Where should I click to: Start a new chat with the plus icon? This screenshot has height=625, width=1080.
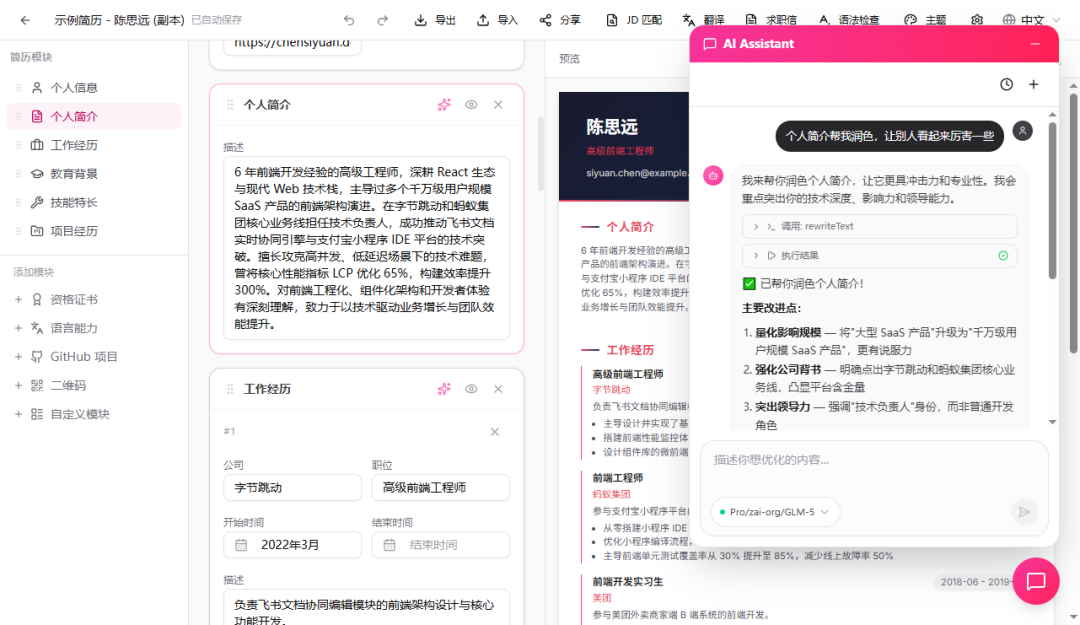[1034, 85]
